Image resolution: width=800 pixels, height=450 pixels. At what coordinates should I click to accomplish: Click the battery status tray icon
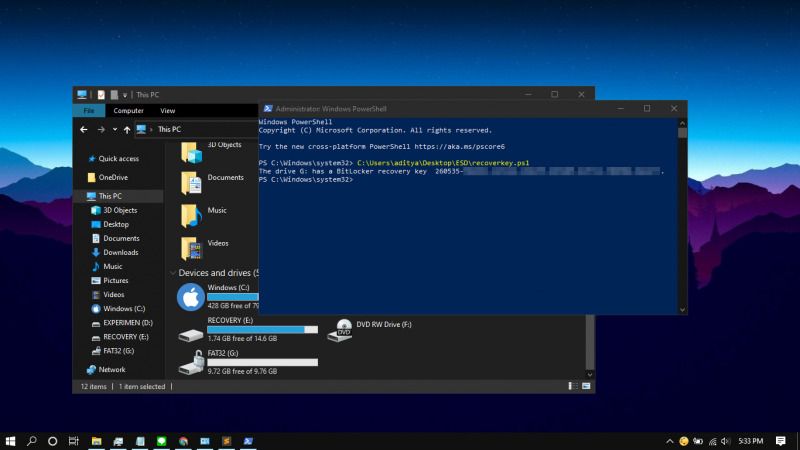tap(698, 441)
